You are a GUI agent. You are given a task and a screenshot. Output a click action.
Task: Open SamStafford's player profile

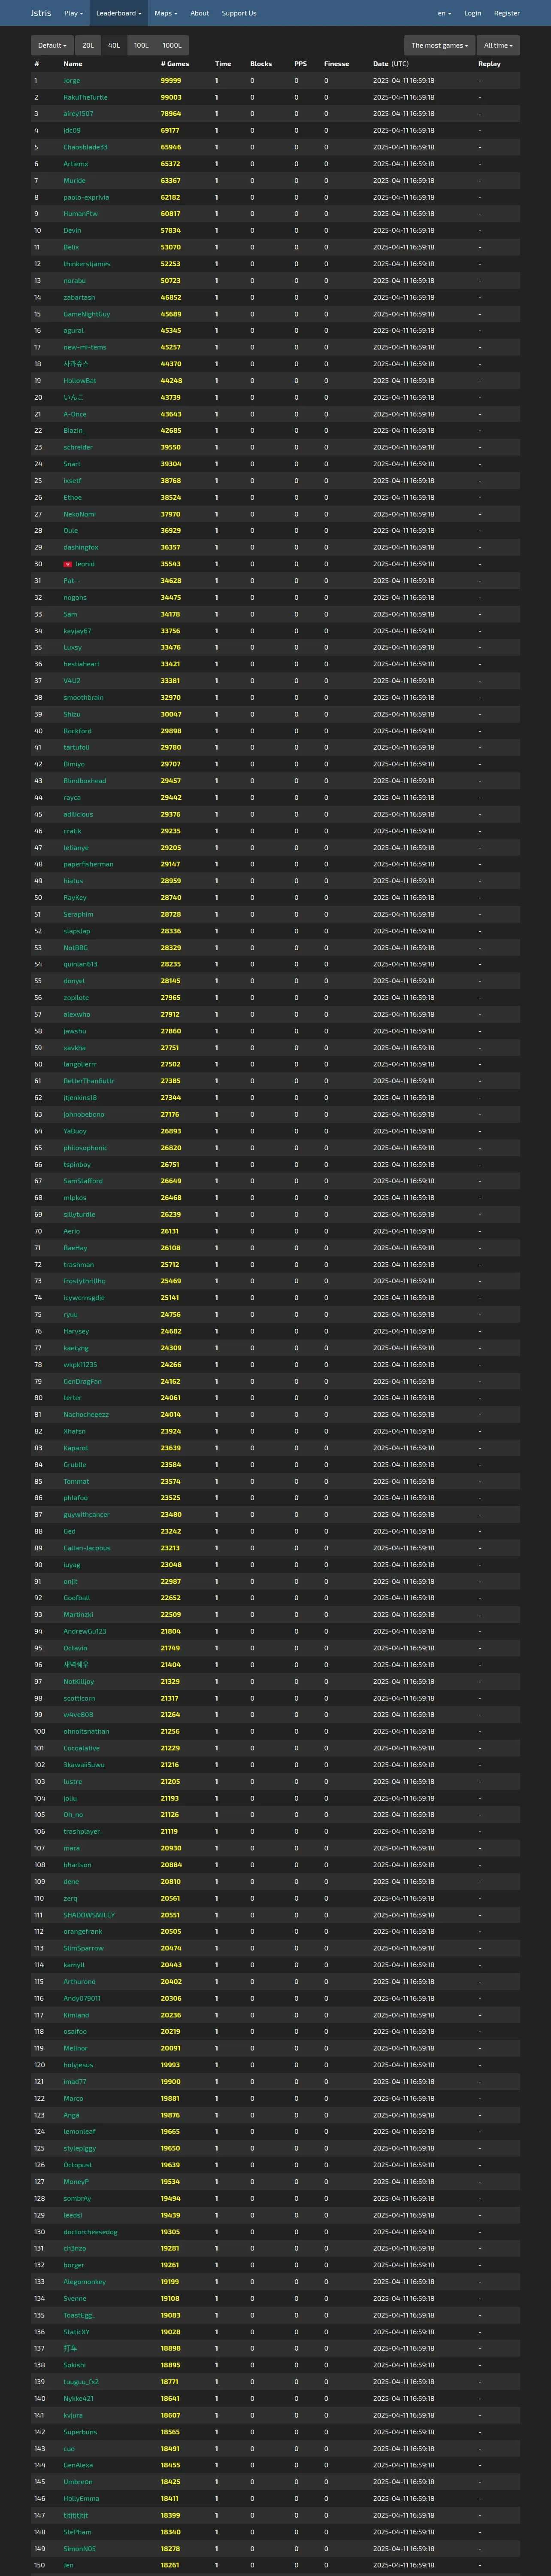(83, 1181)
